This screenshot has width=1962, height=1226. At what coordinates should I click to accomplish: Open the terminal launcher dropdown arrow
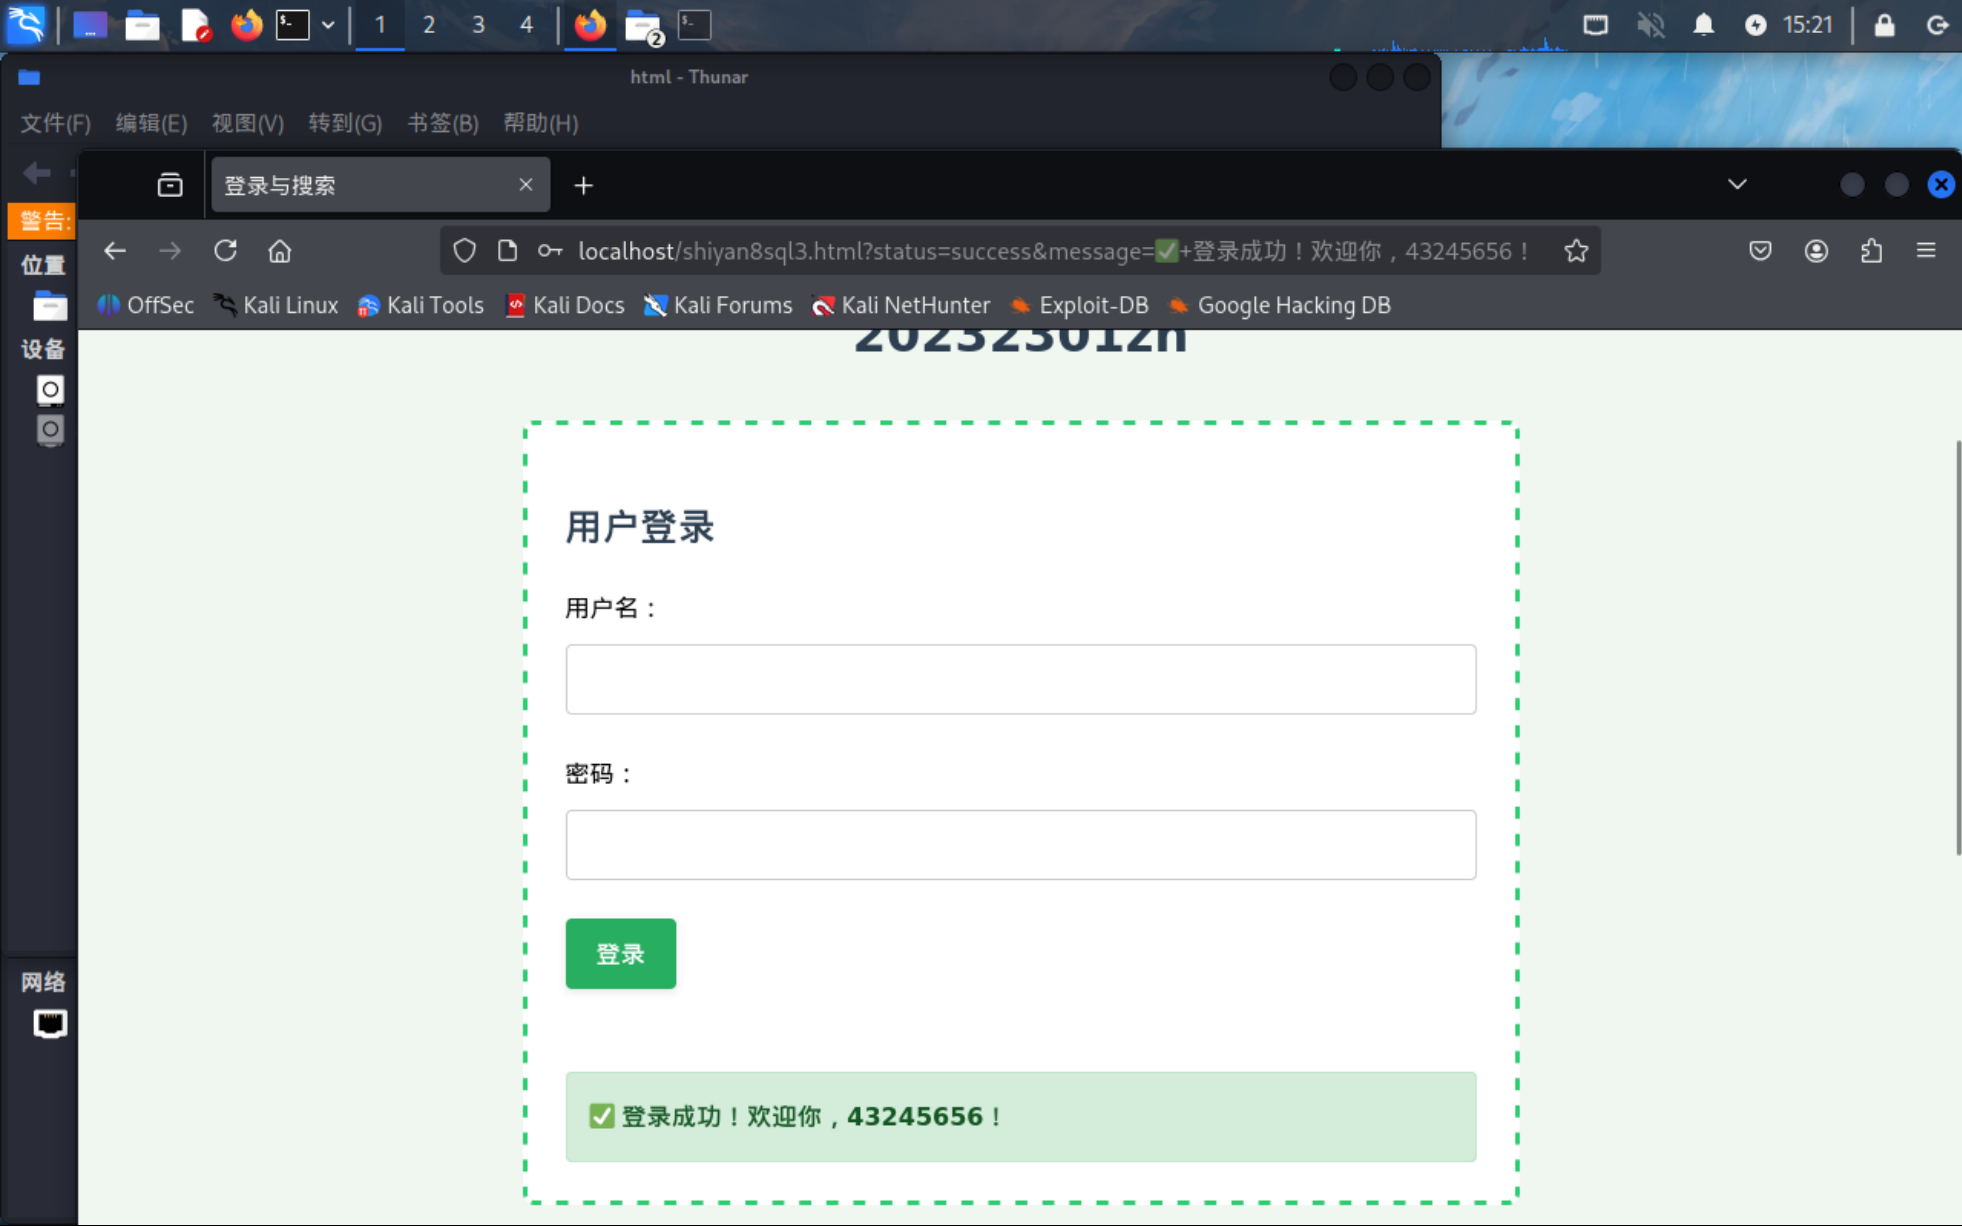tap(328, 25)
